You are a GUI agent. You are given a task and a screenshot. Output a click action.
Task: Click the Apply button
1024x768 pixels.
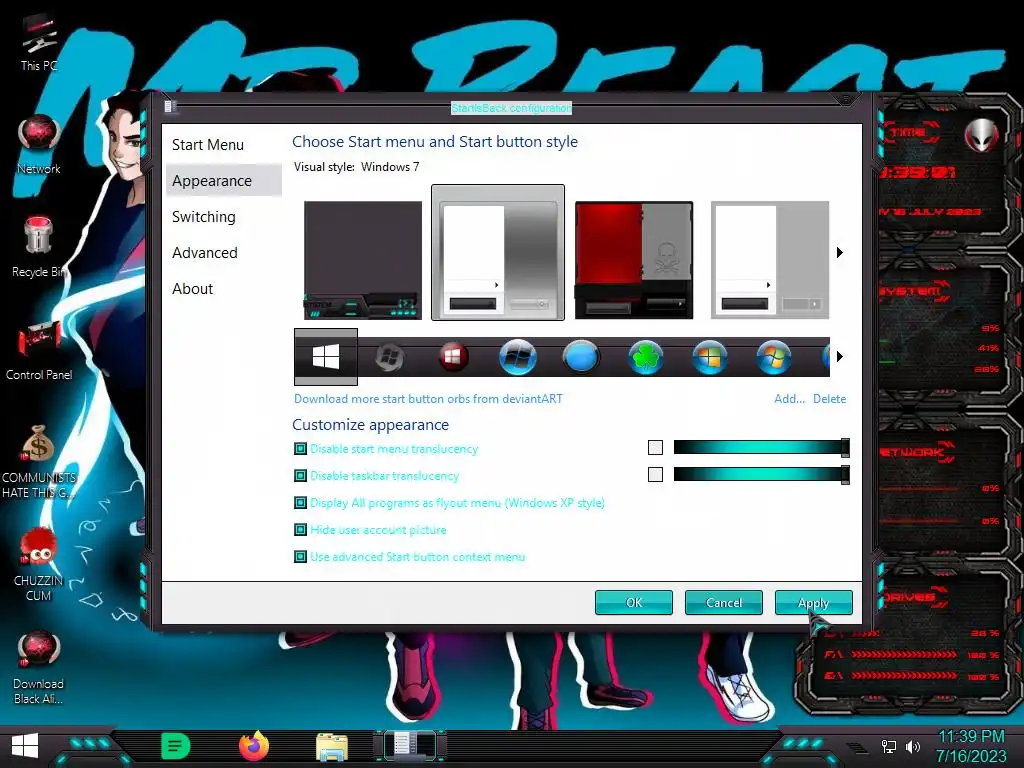click(x=813, y=602)
